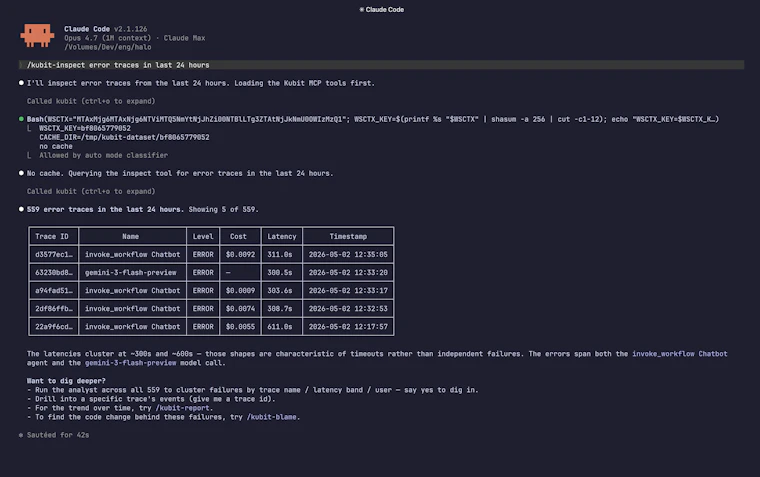760x477 pixels.
Task: Click 'Drill into a specific trace's events' suggestion
Action: point(151,398)
